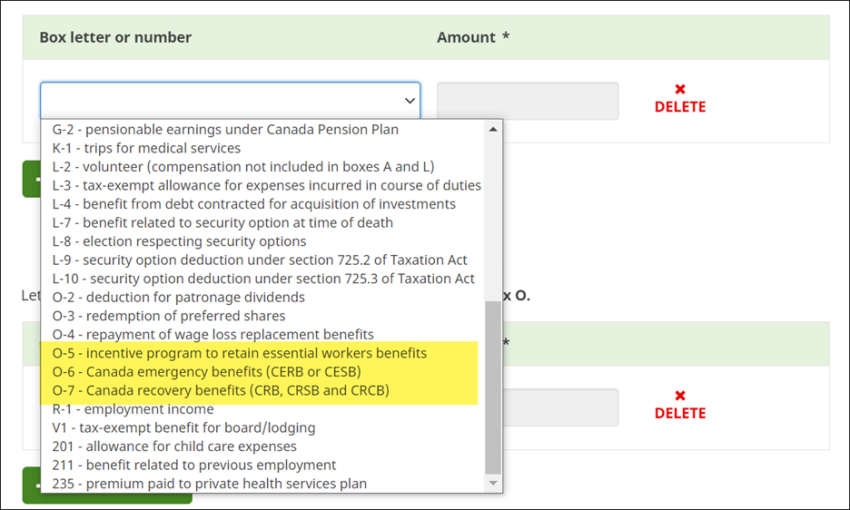Click the first row Amount input field

527,101
